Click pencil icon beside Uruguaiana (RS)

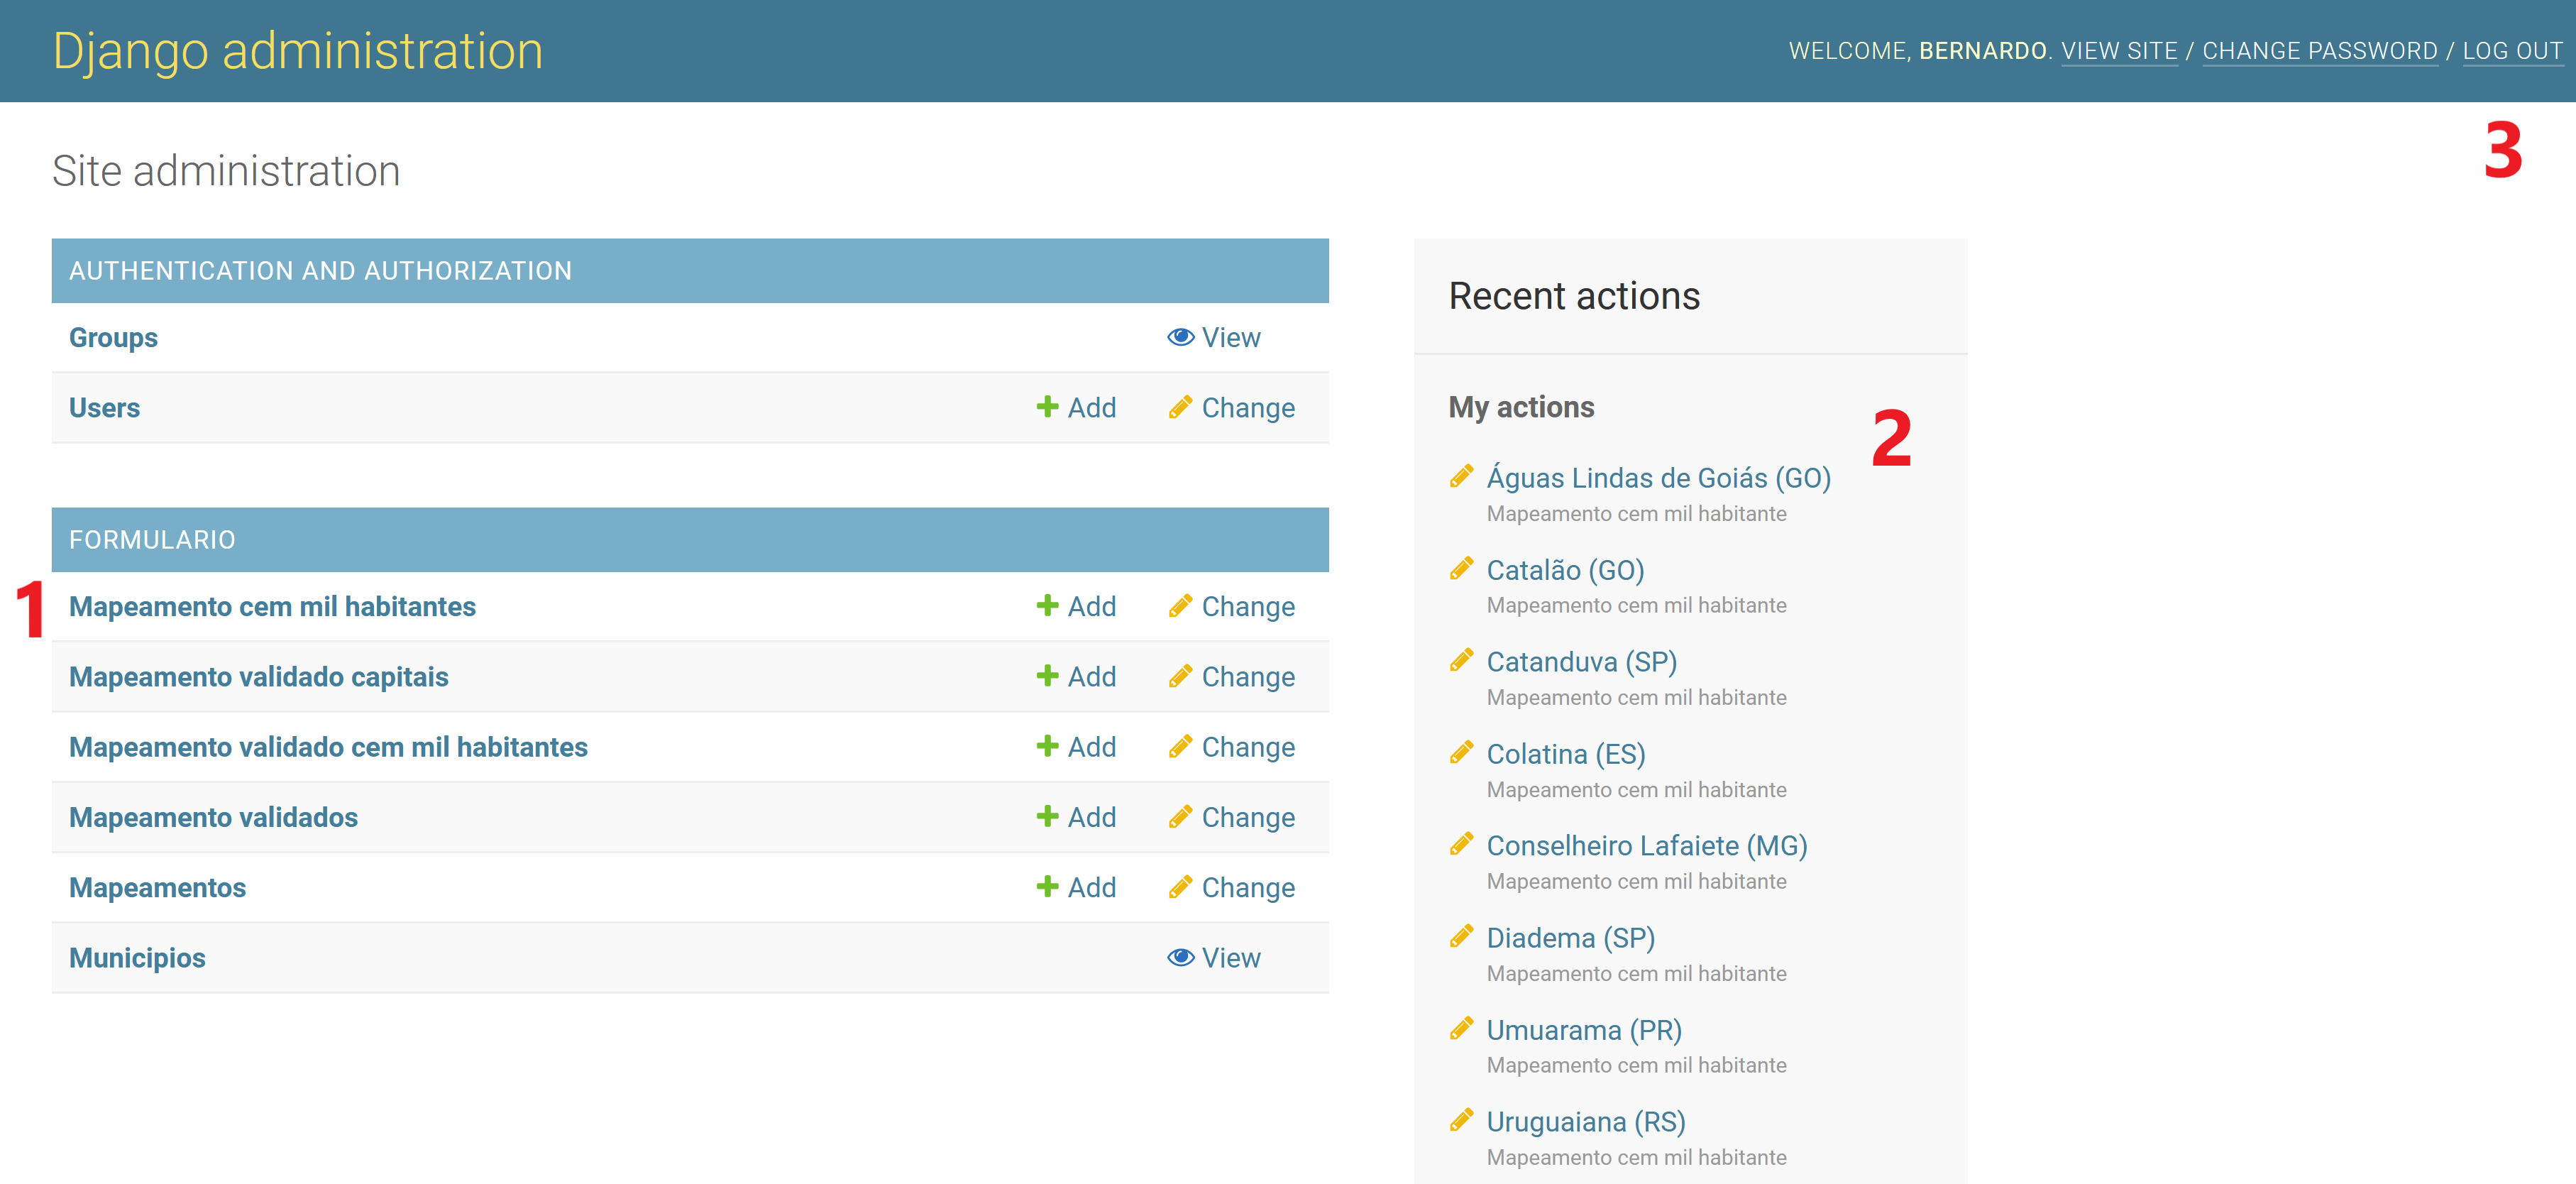tap(1461, 1120)
